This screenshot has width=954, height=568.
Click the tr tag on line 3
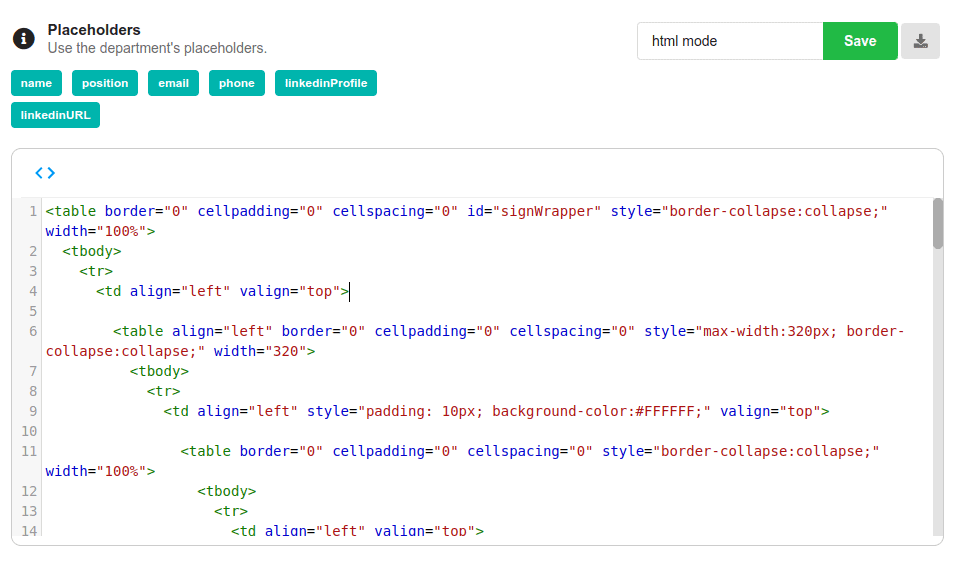click(96, 271)
